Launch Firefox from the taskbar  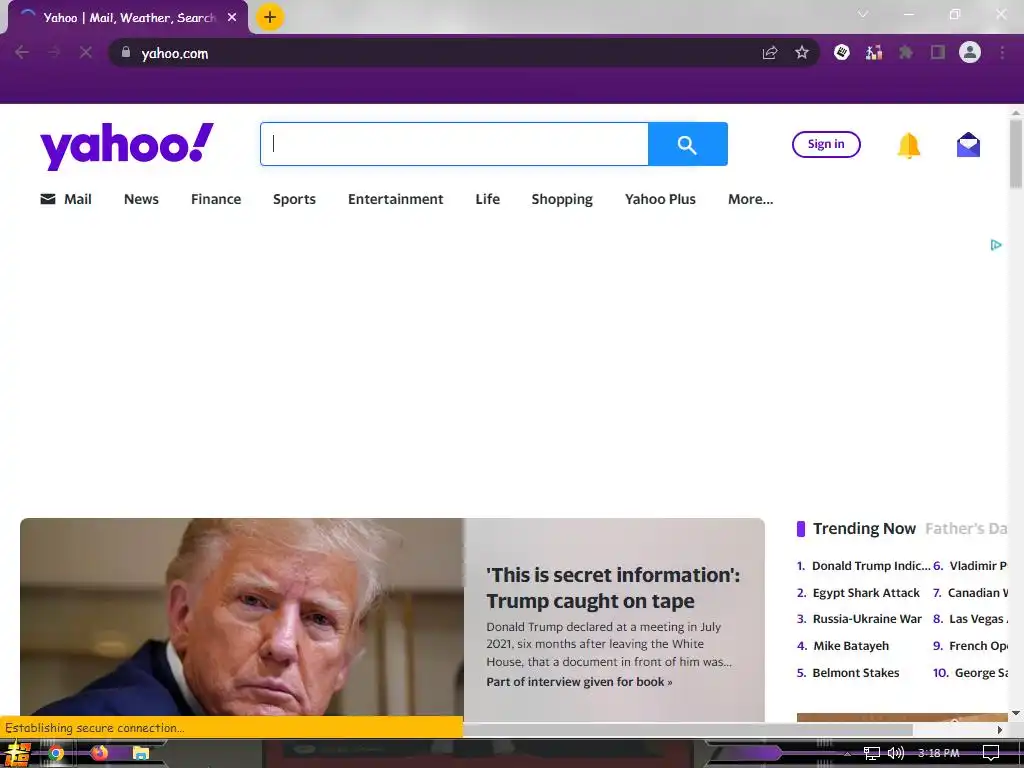click(99, 754)
